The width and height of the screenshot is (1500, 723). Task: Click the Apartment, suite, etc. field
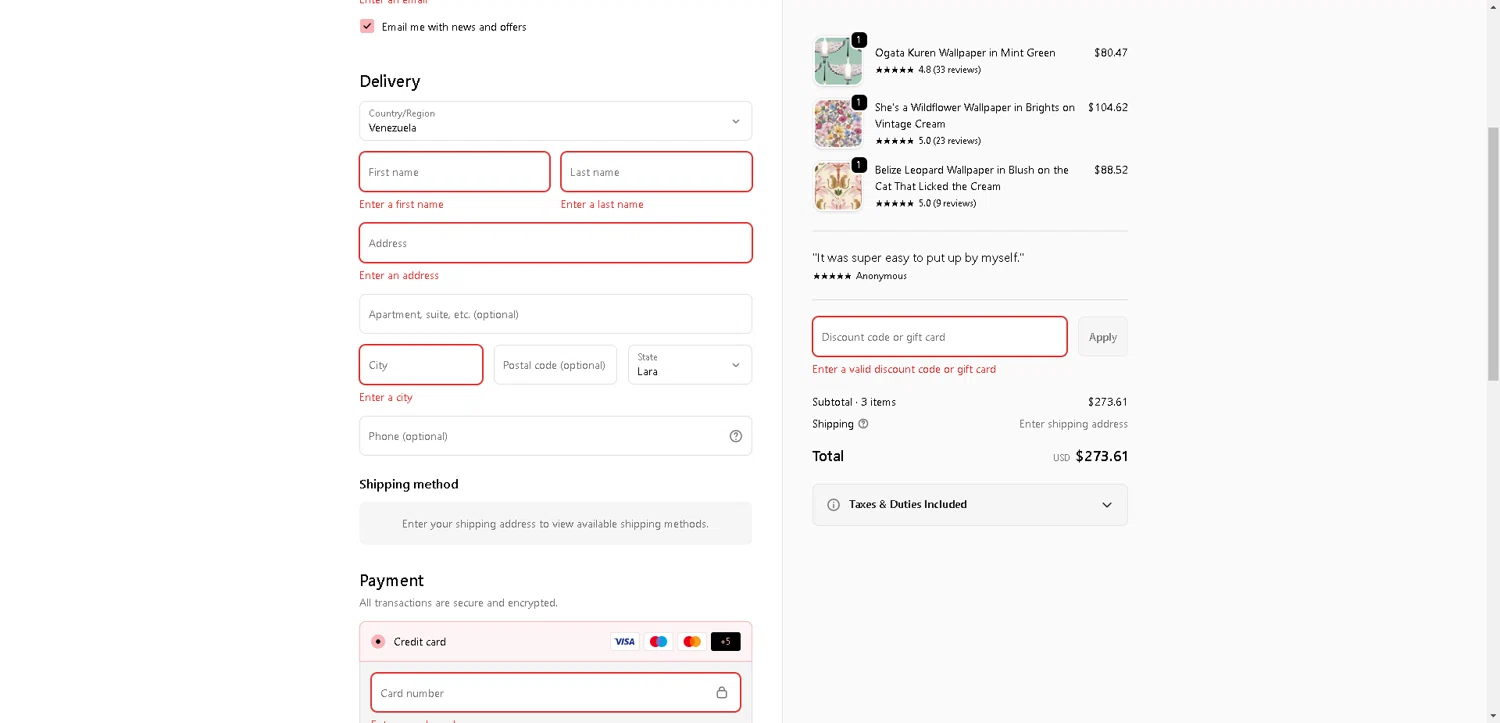556,314
